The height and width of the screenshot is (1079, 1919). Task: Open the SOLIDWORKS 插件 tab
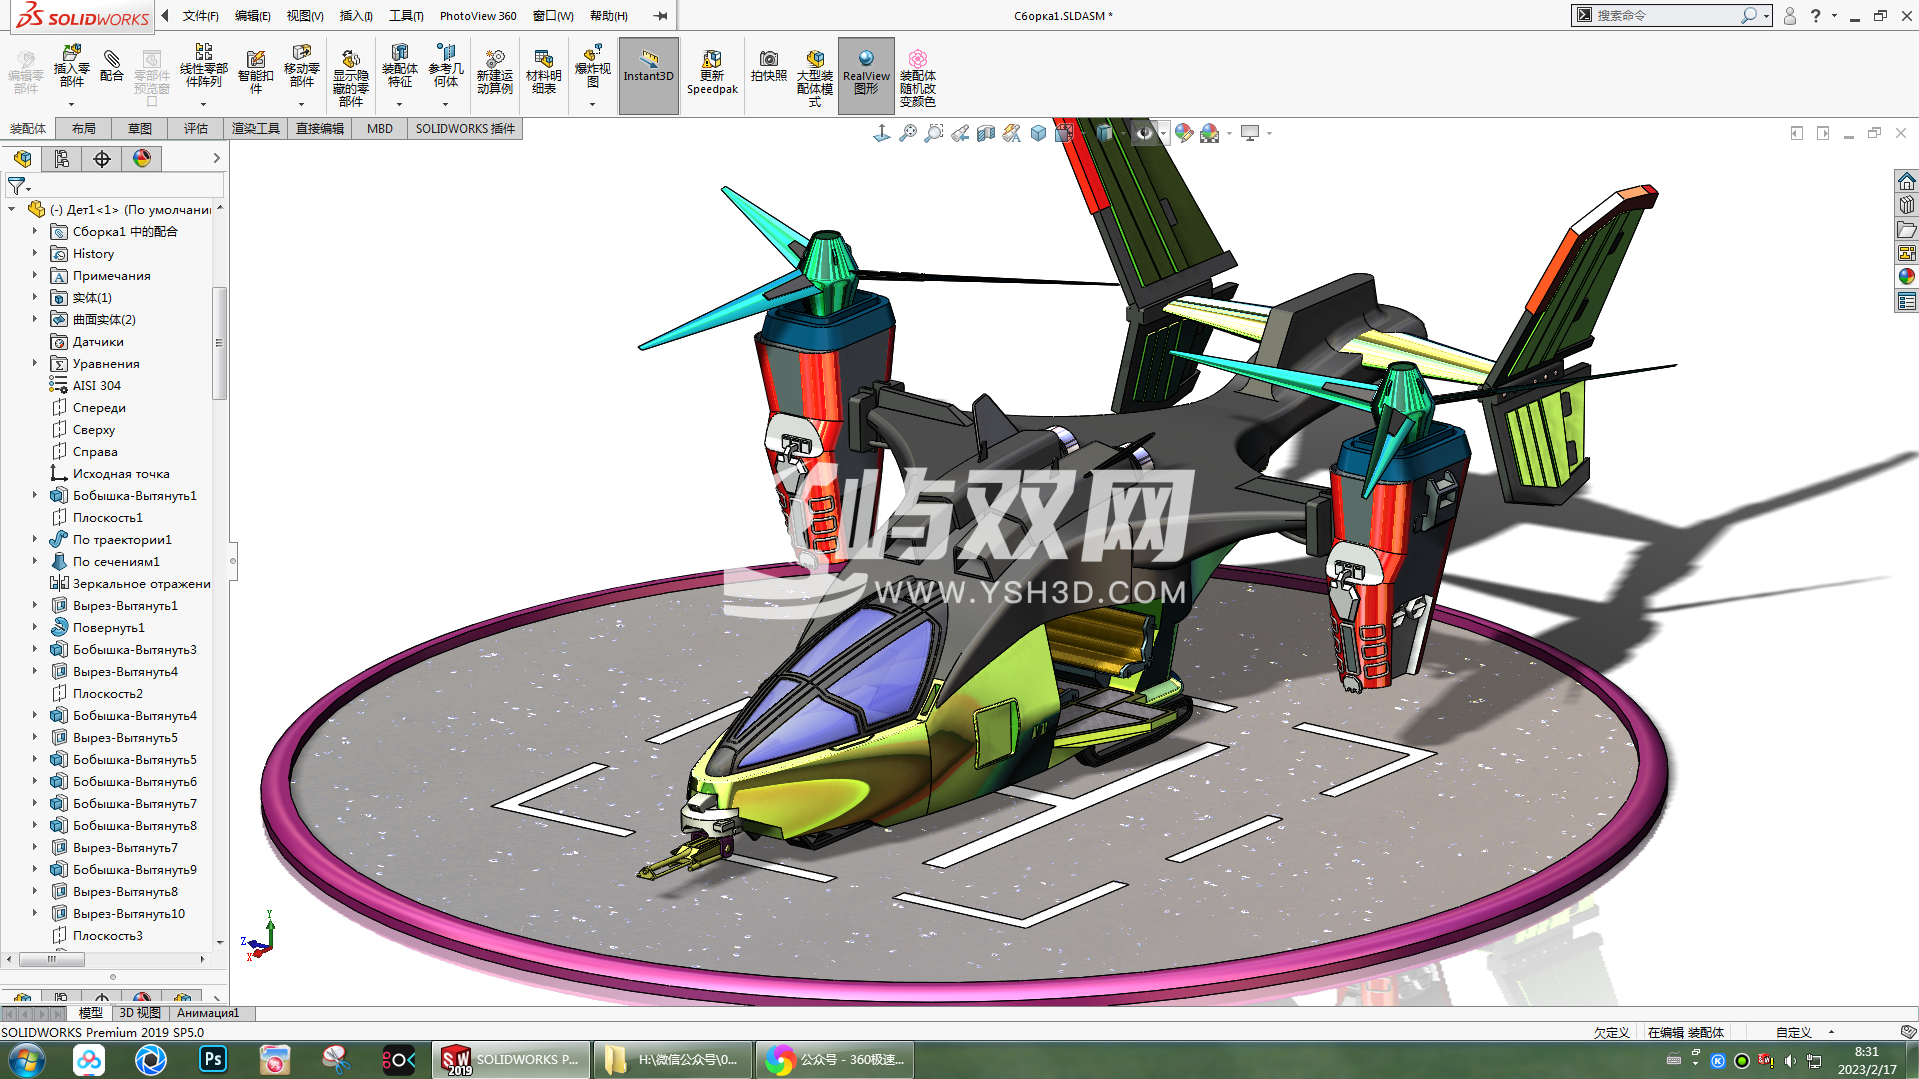pyautogui.click(x=465, y=129)
